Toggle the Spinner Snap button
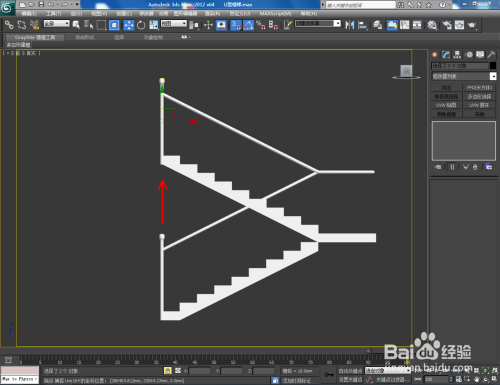This screenshot has width=500, height=385. click(273, 25)
